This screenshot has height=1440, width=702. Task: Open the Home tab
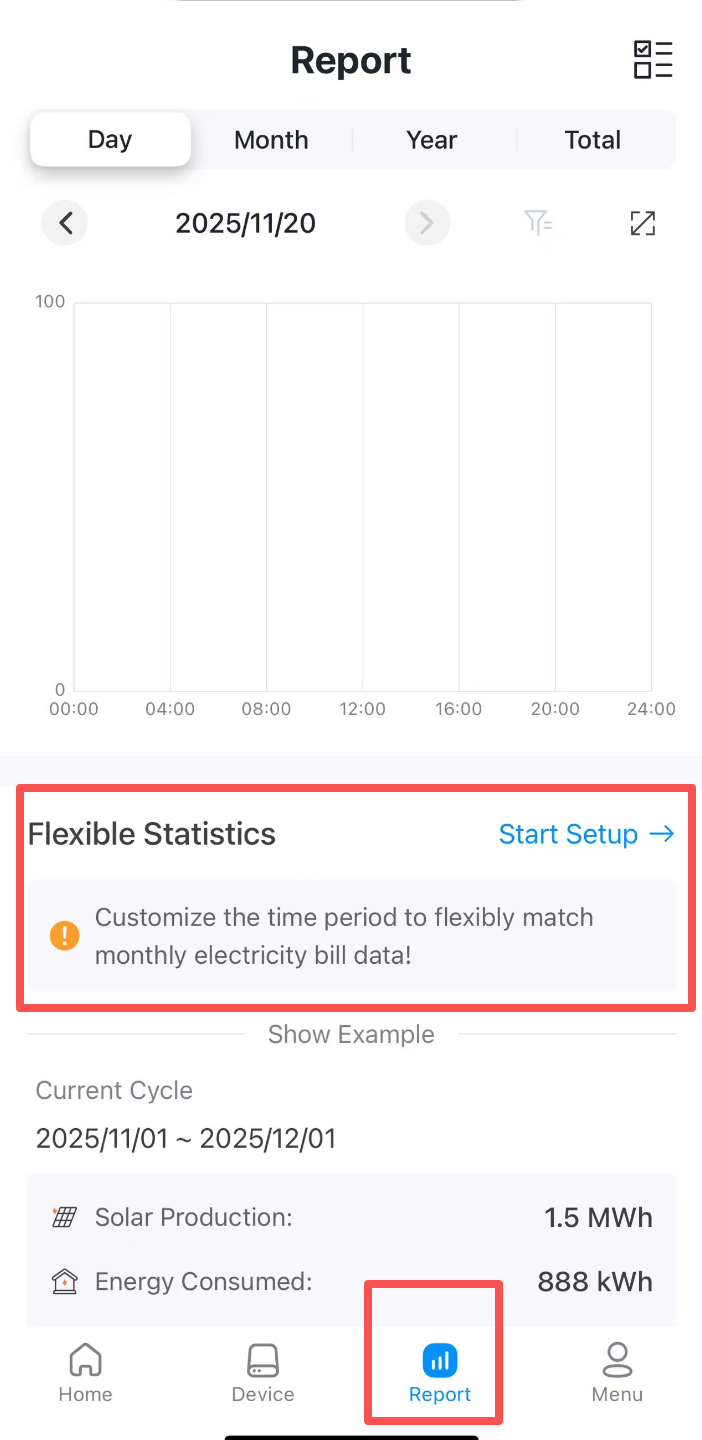pyautogui.click(x=85, y=1372)
